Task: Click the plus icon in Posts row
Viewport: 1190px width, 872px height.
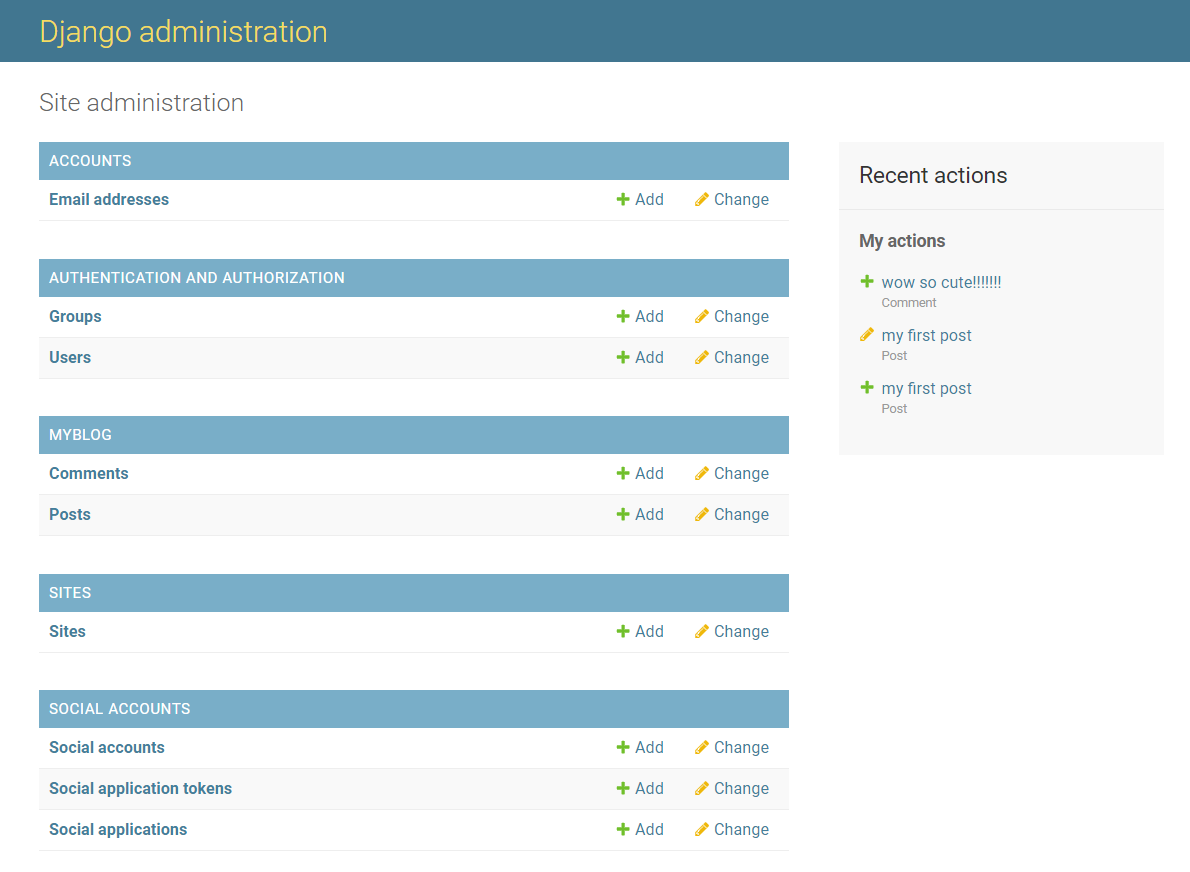Action: point(623,515)
